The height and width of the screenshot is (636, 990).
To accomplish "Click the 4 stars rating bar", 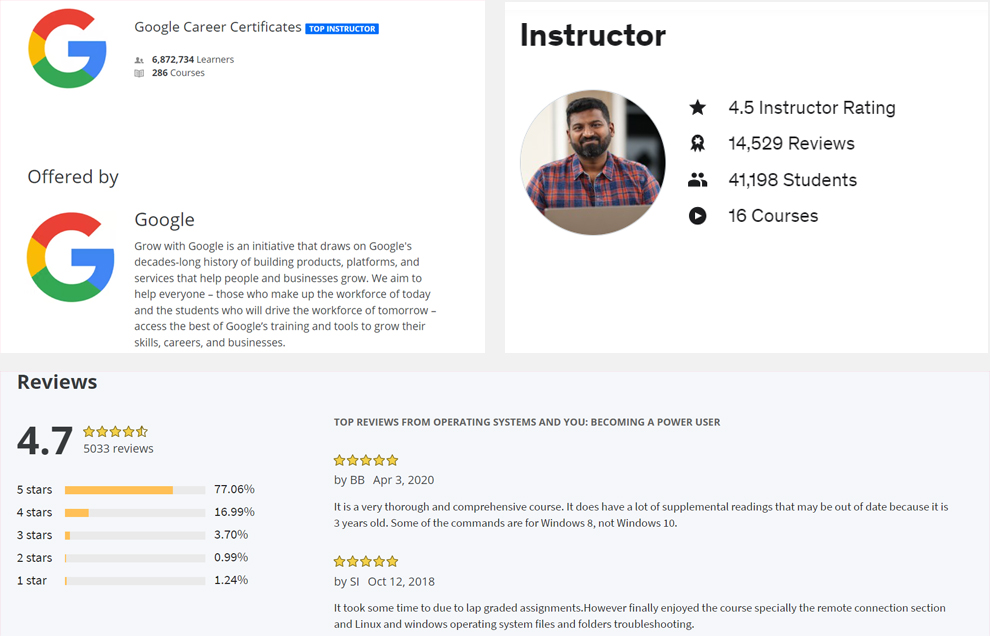I will click(x=135, y=513).
